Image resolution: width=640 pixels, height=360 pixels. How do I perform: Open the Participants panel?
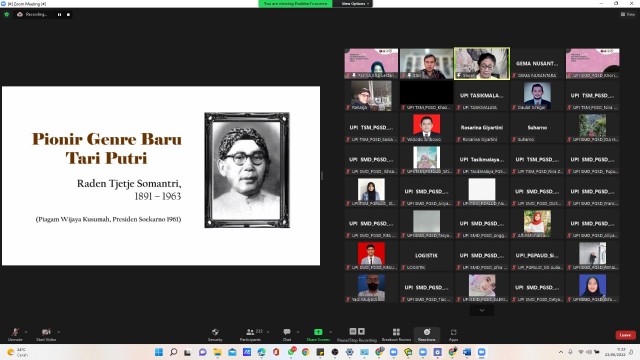(x=251, y=334)
